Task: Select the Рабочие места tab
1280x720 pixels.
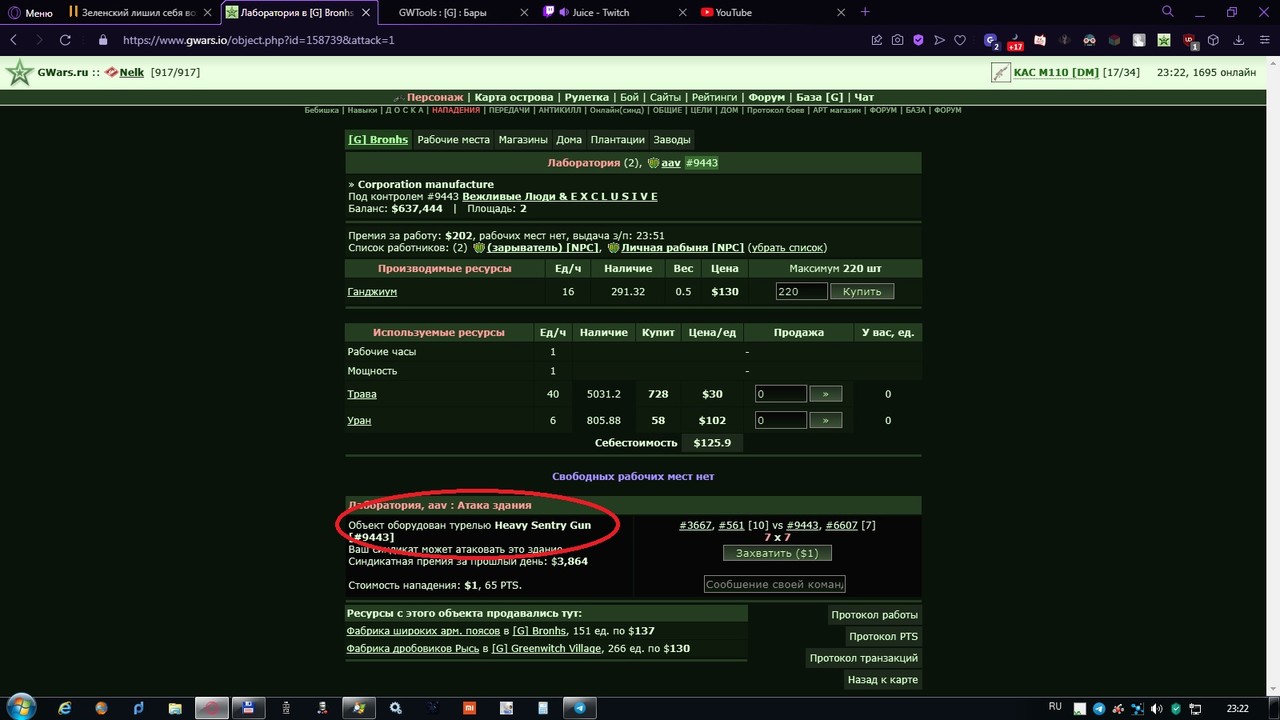Action: pos(453,140)
